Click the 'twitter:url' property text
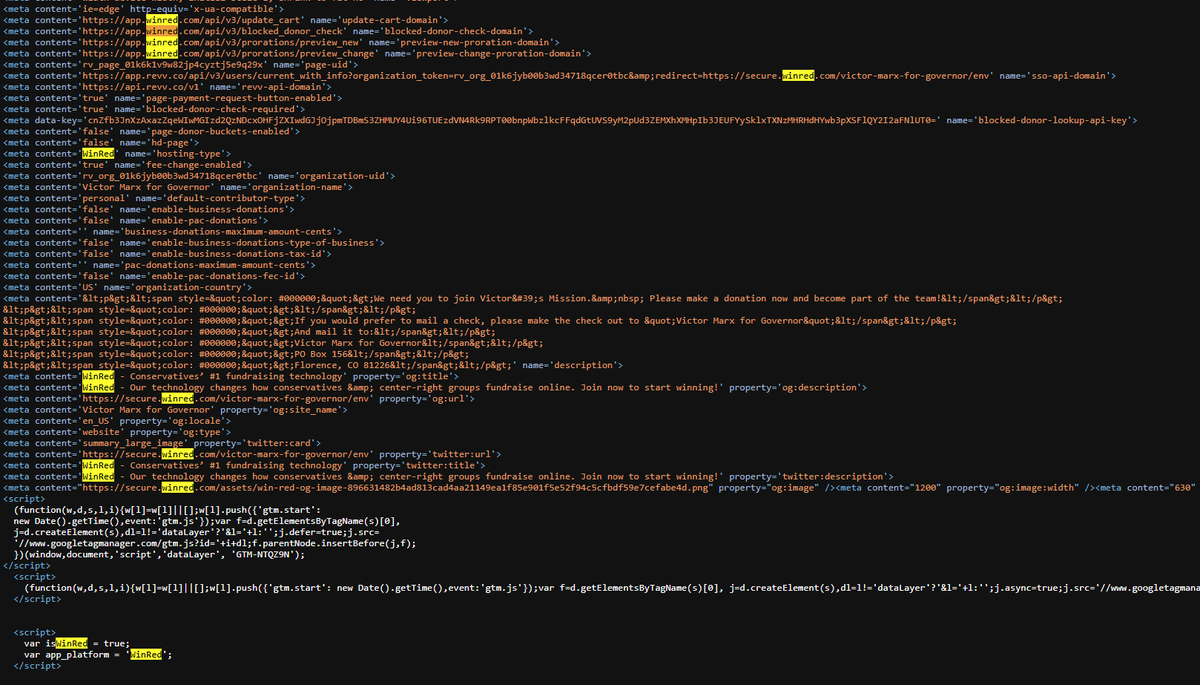1200x685 pixels. pos(460,453)
